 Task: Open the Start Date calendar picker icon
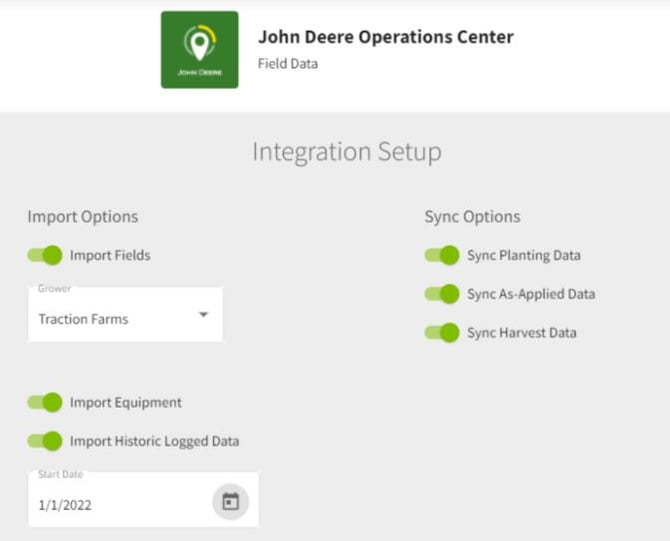coord(230,502)
